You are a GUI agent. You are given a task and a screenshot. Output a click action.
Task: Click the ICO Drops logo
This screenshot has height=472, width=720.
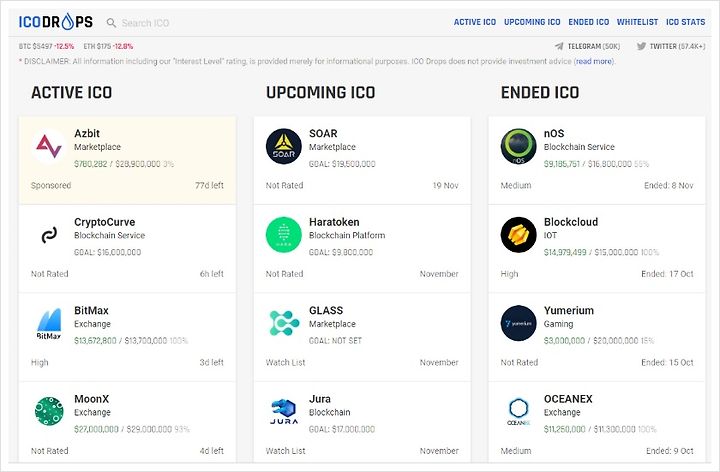tap(56, 22)
